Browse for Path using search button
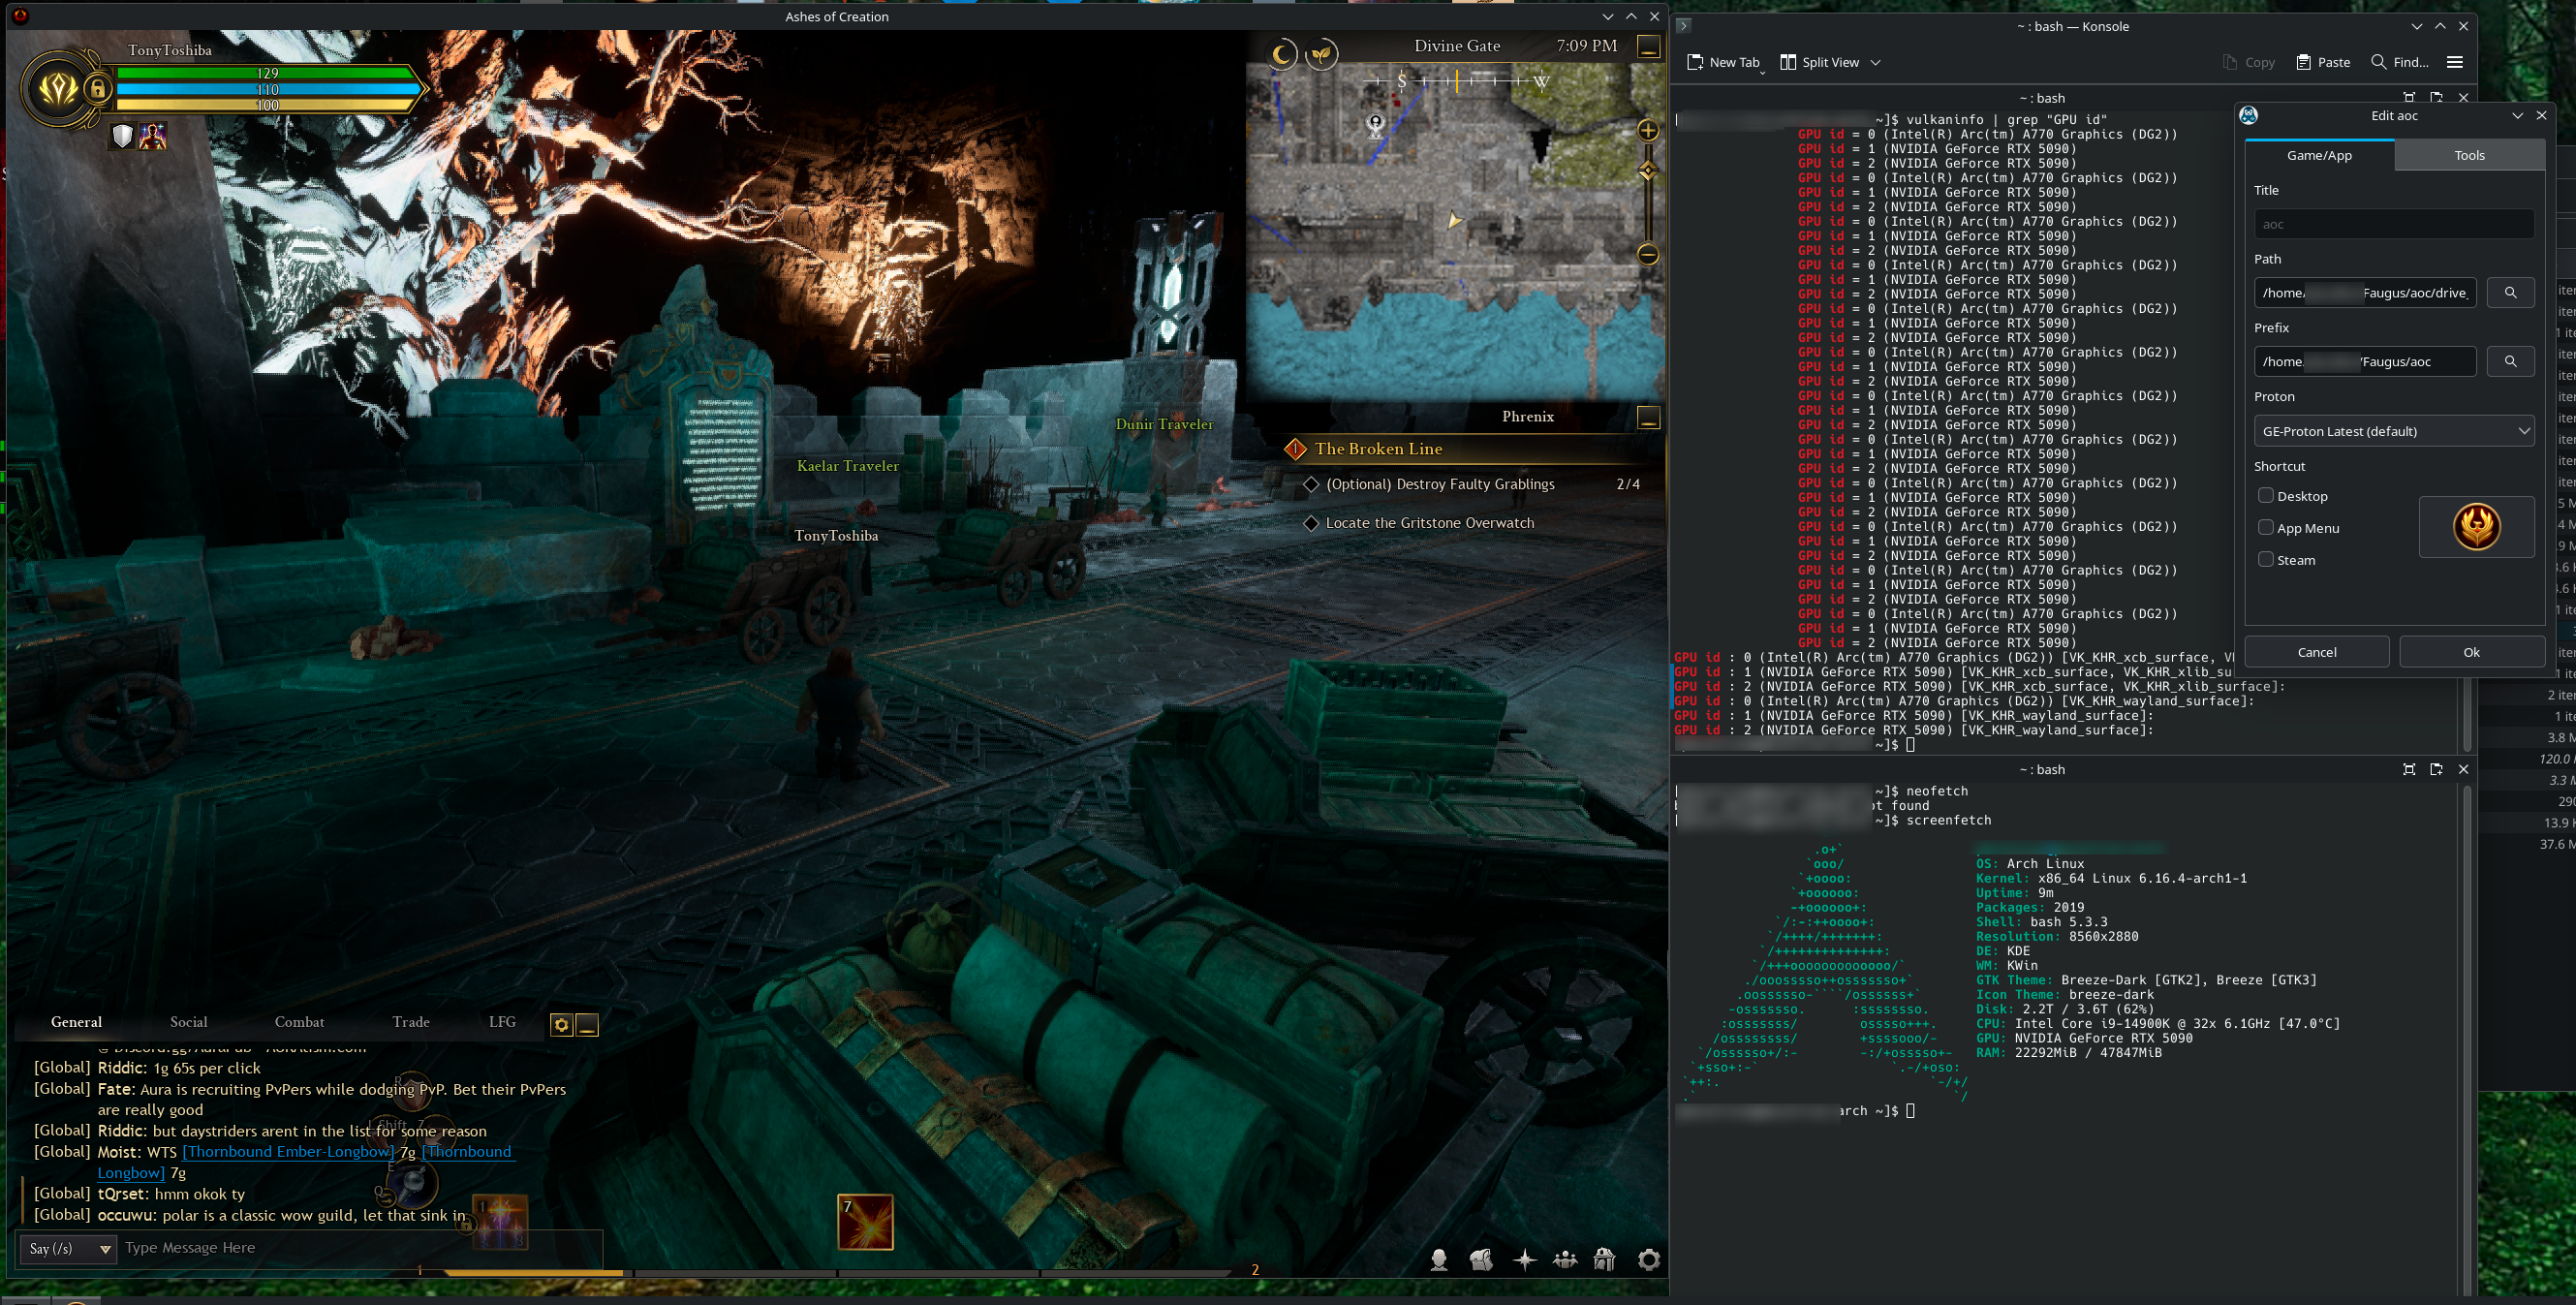The height and width of the screenshot is (1305, 2576). click(2510, 293)
